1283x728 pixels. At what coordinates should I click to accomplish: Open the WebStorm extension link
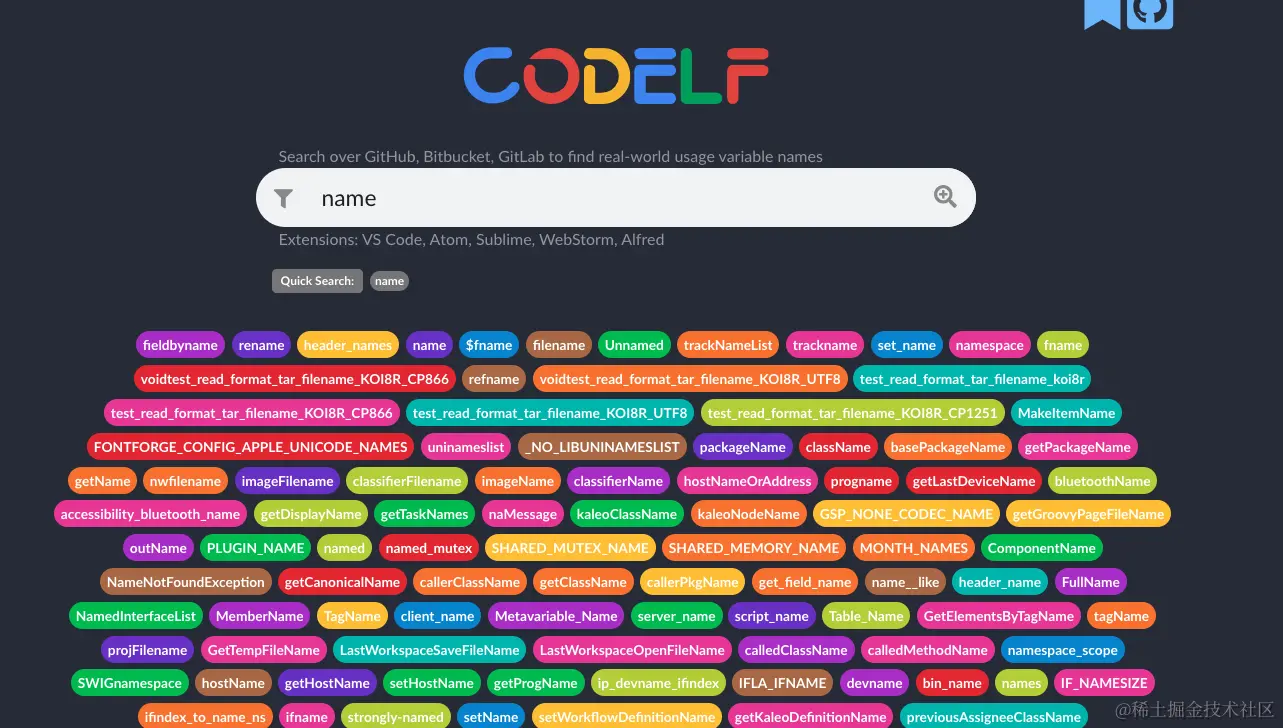(x=574, y=240)
